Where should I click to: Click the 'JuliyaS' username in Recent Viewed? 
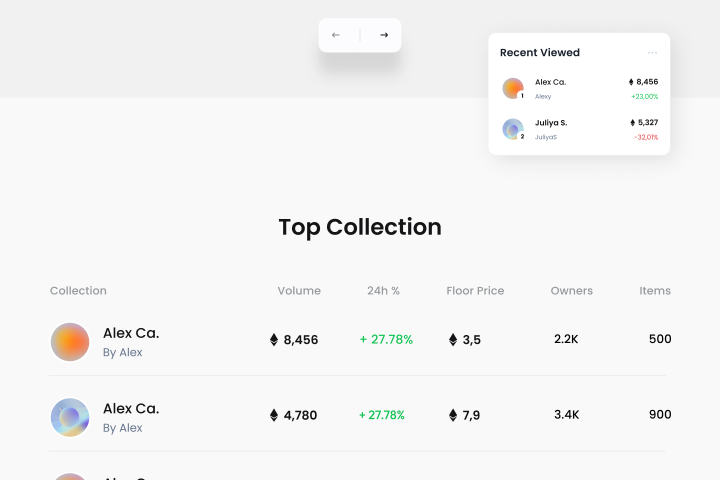click(546, 137)
